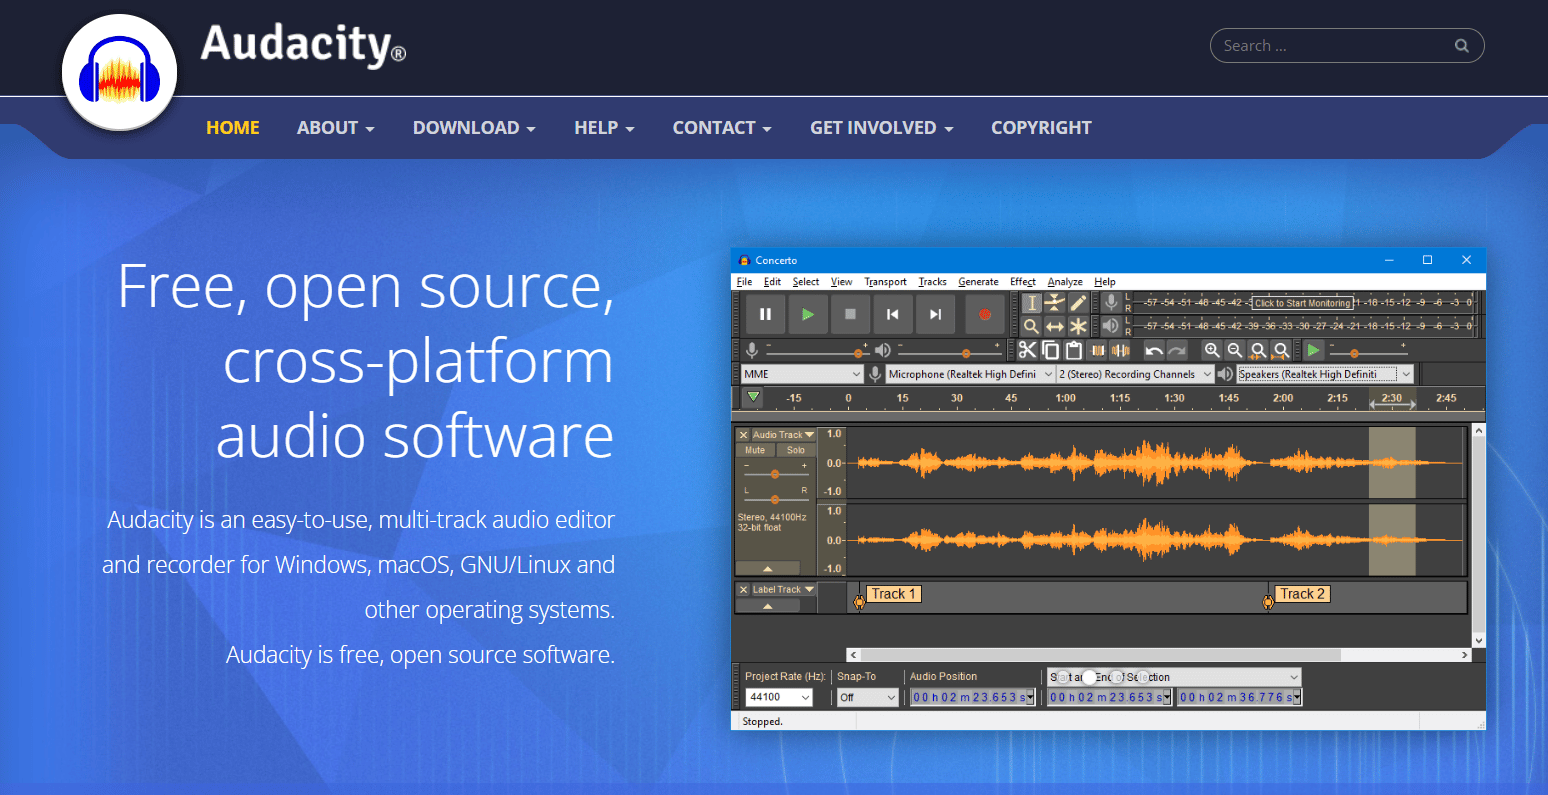Open the Generate menu in Audacity
Image resolution: width=1548 pixels, height=795 pixels.
(978, 282)
